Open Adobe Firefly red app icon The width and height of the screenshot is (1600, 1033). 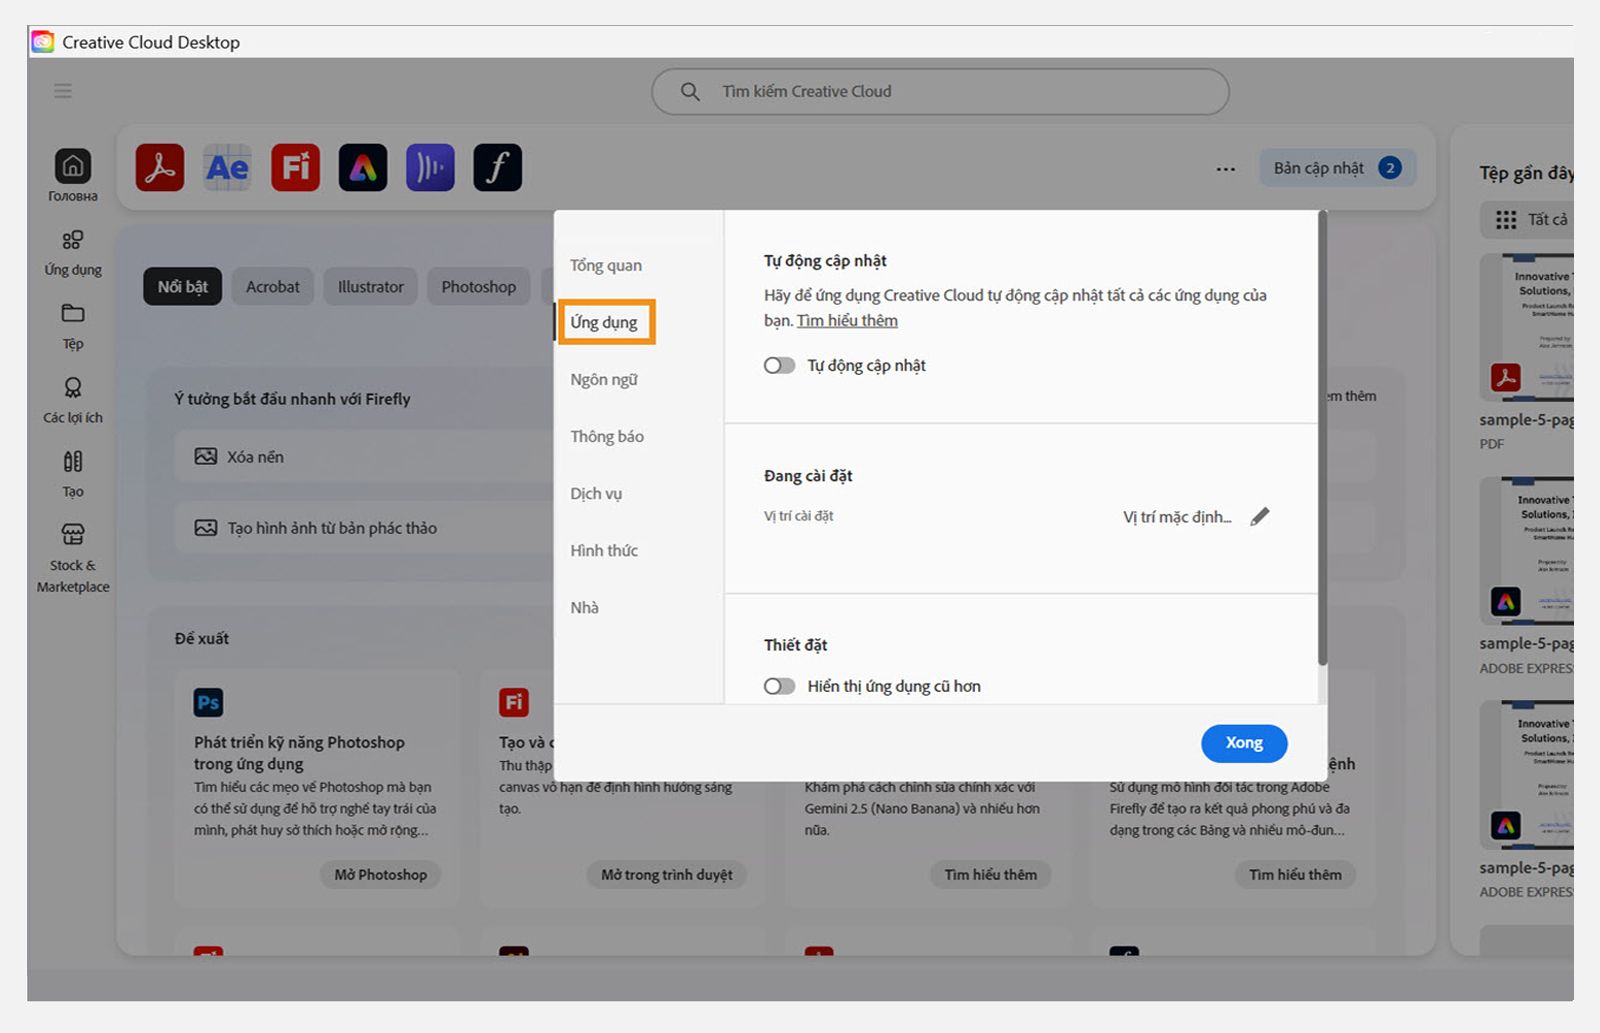click(x=296, y=168)
